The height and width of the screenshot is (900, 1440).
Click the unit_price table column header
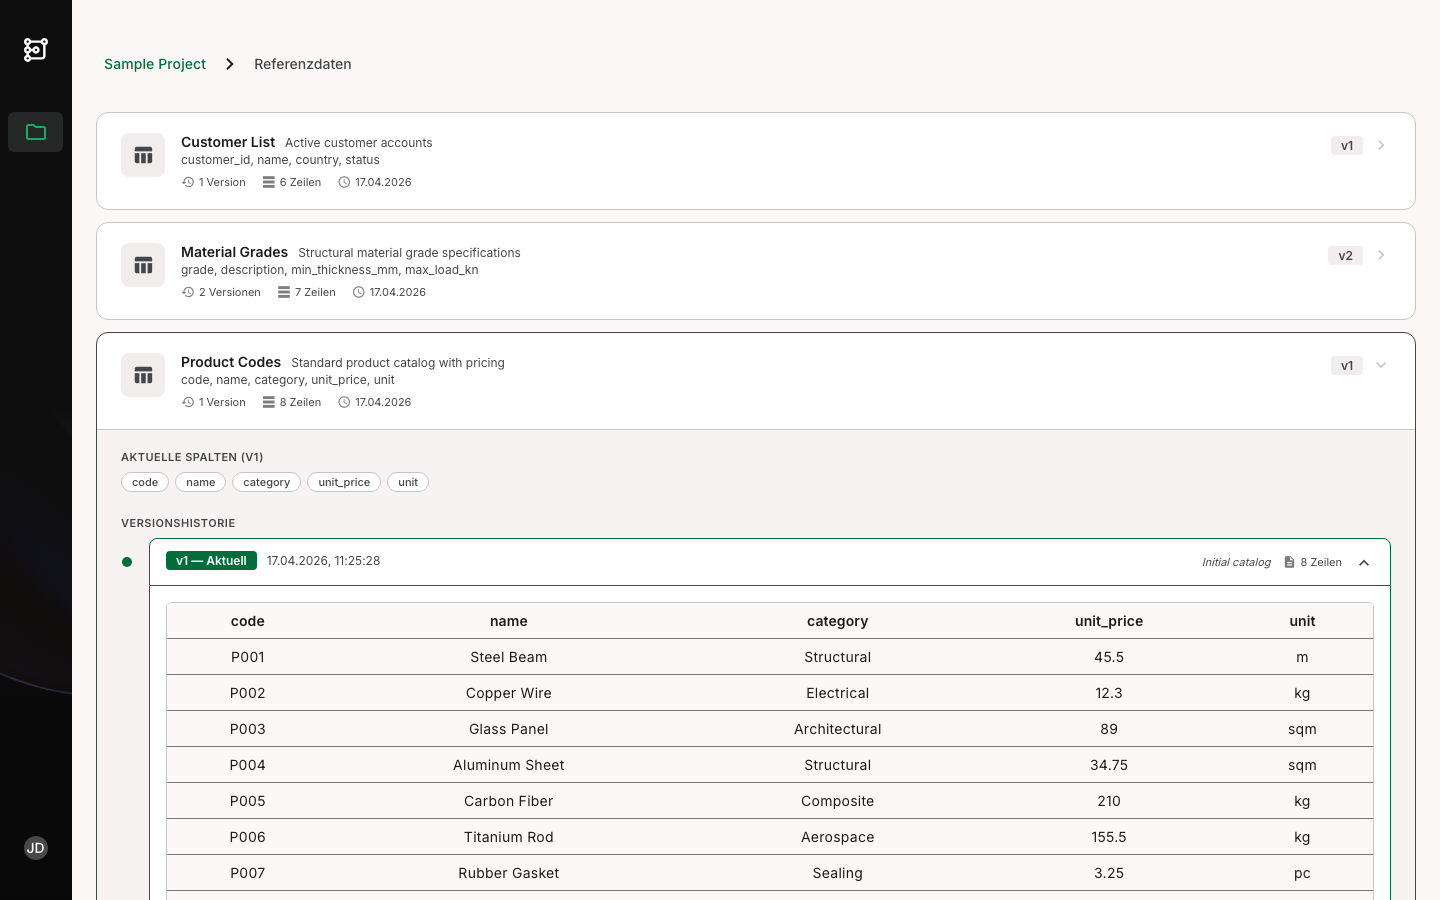click(x=1108, y=621)
